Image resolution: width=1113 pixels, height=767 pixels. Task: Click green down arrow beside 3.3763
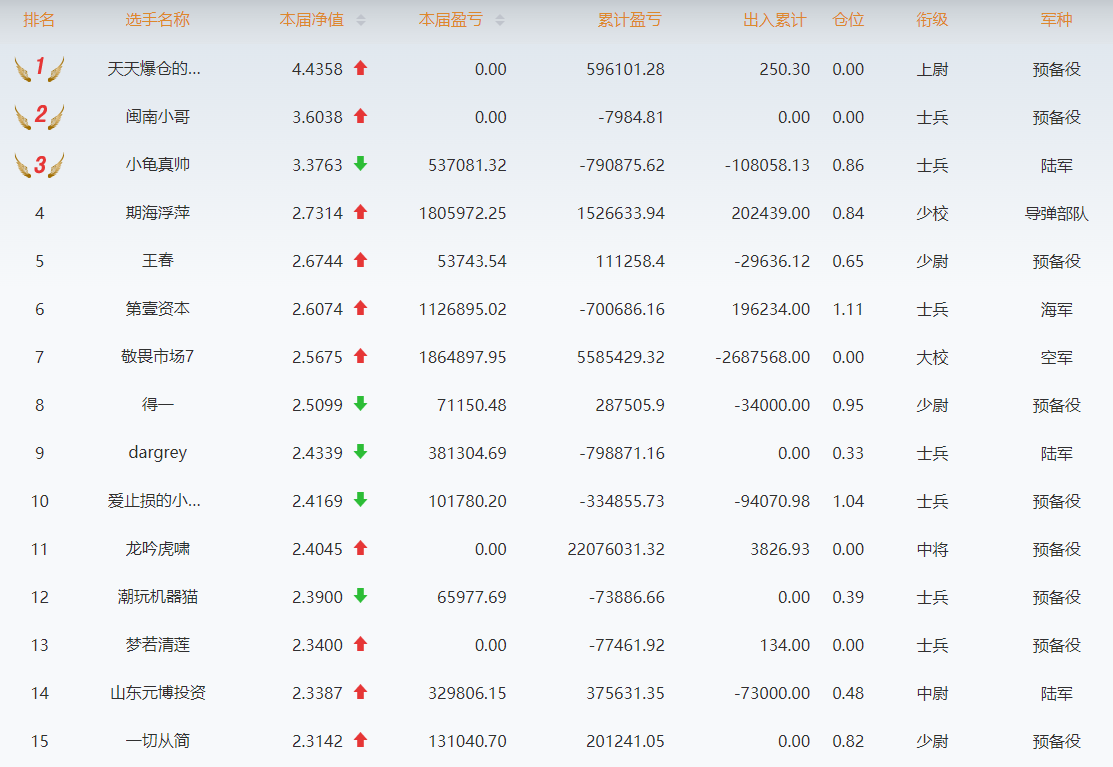coord(361,164)
